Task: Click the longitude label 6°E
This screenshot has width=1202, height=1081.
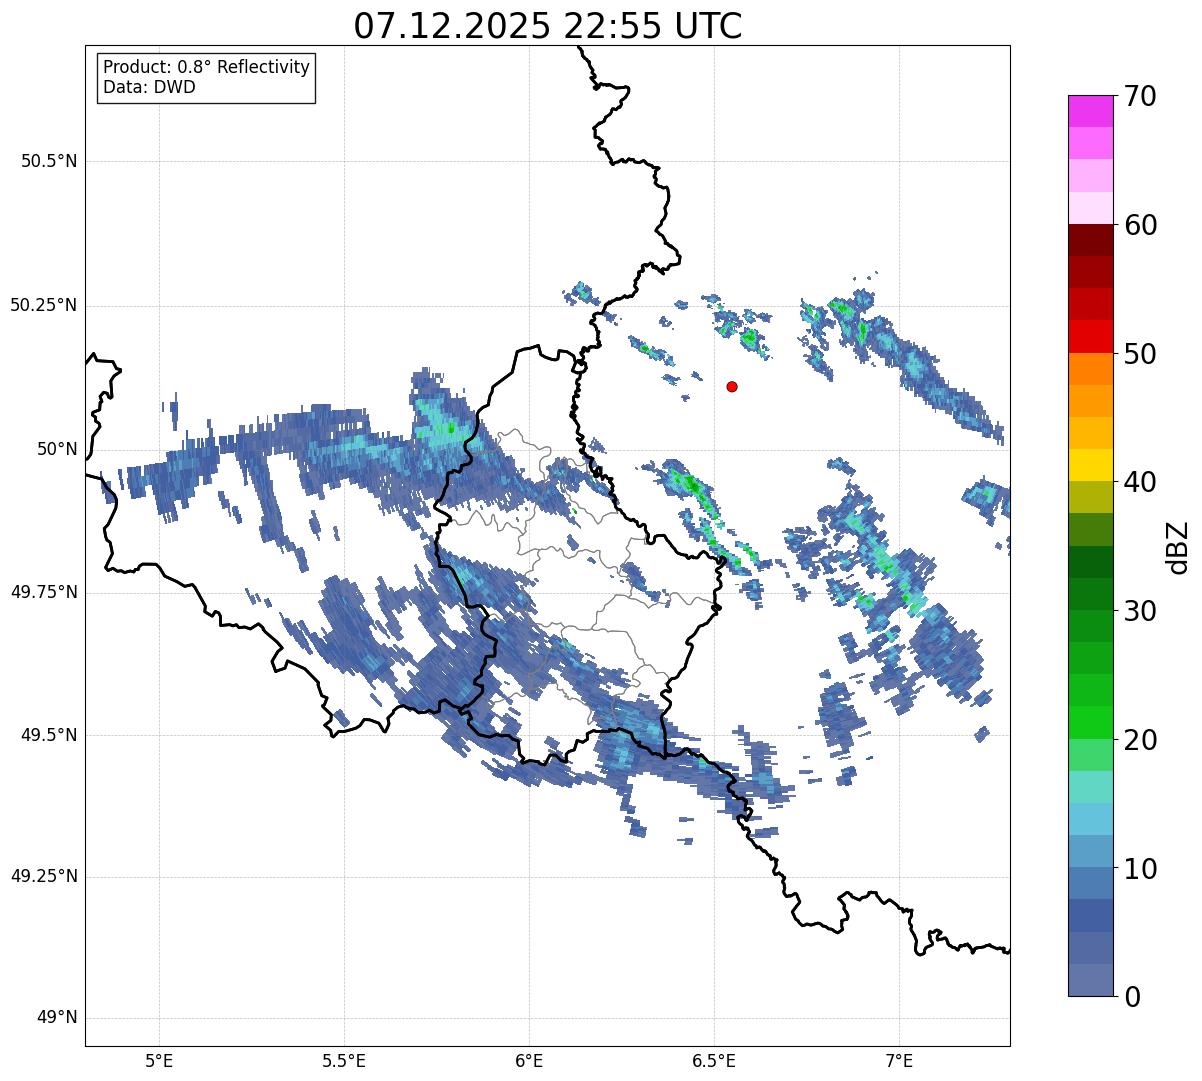Action: click(x=529, y=1061)
